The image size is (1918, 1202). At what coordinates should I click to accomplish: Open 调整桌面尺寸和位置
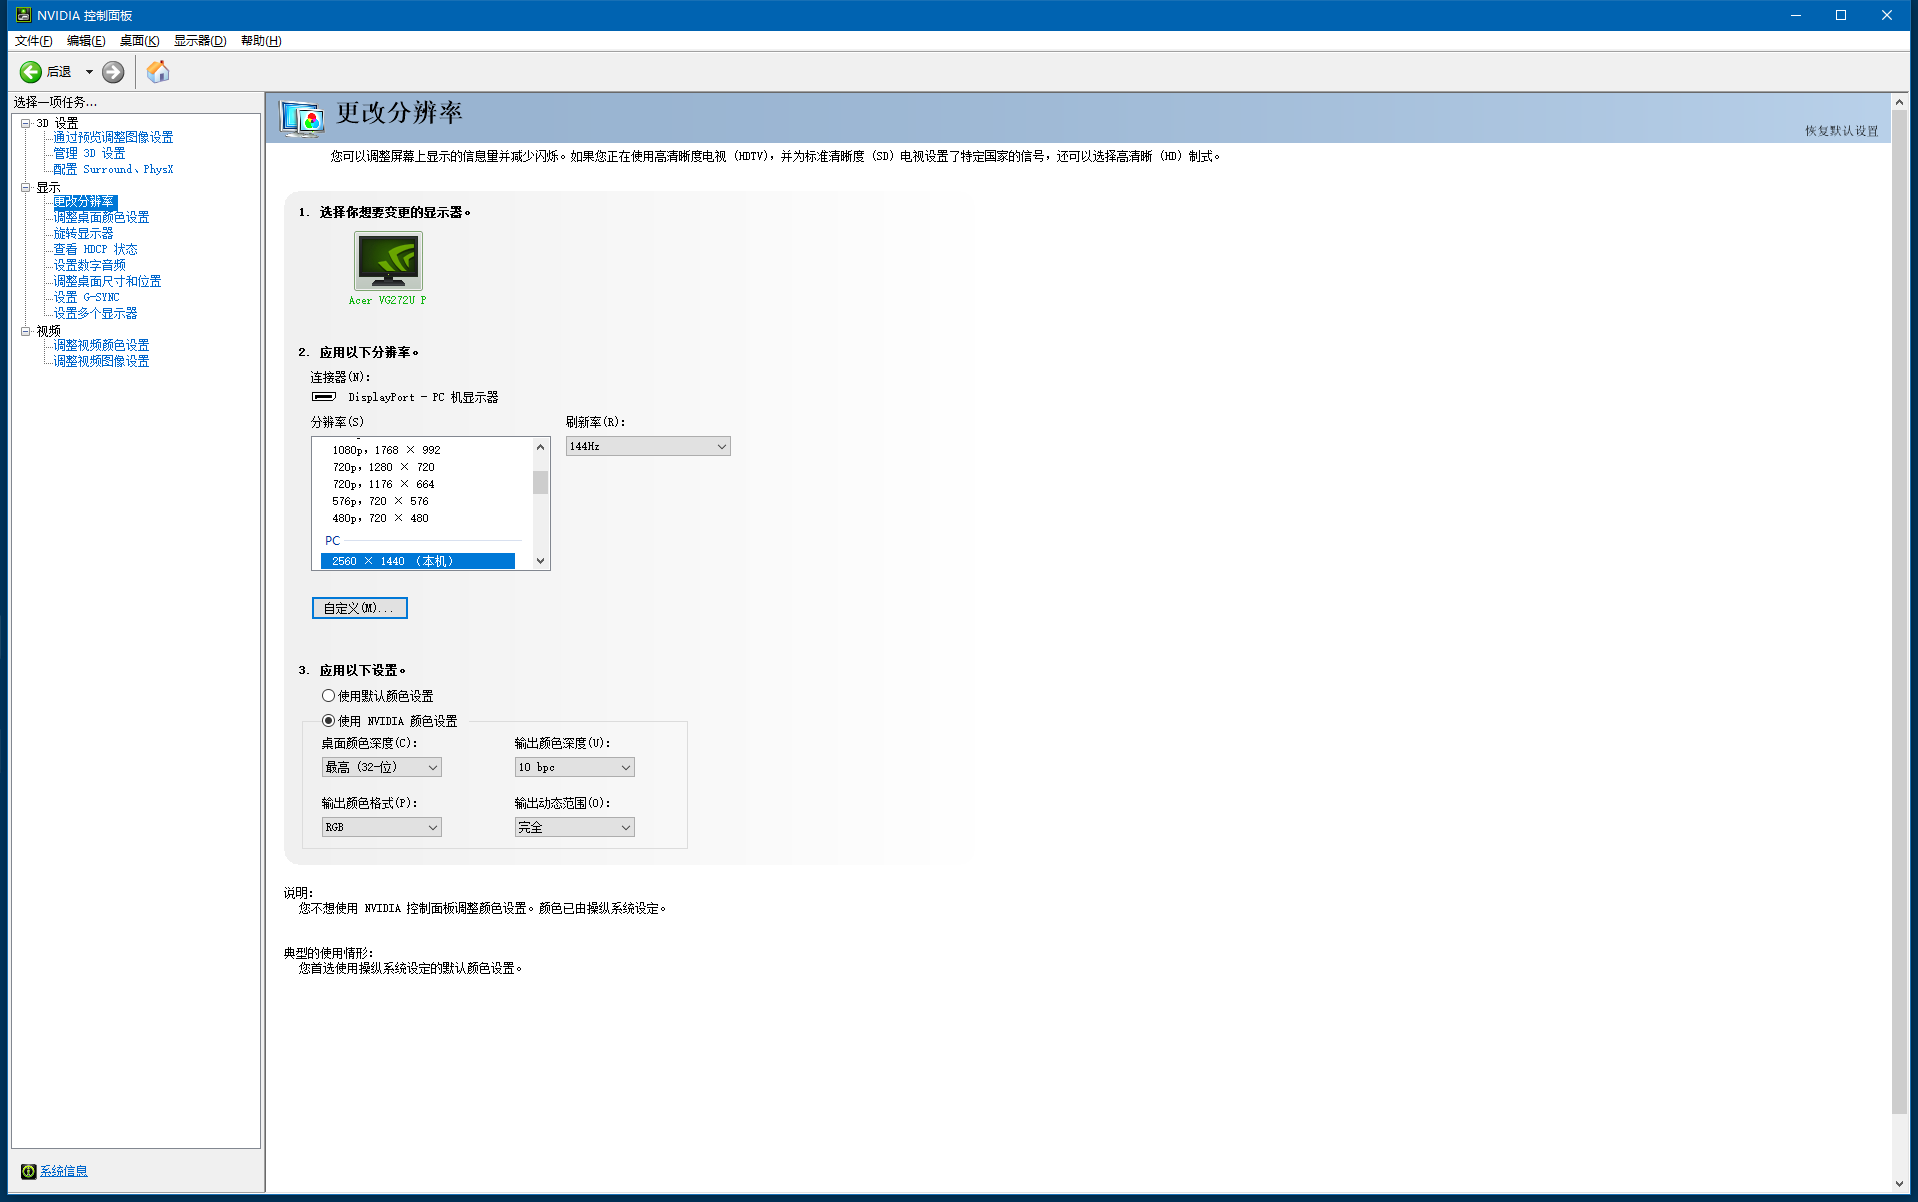[107, 282]
